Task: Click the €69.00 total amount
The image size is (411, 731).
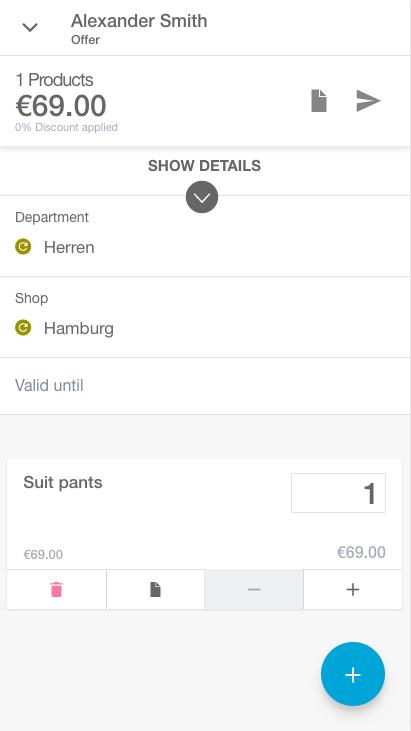Action: 61,106
